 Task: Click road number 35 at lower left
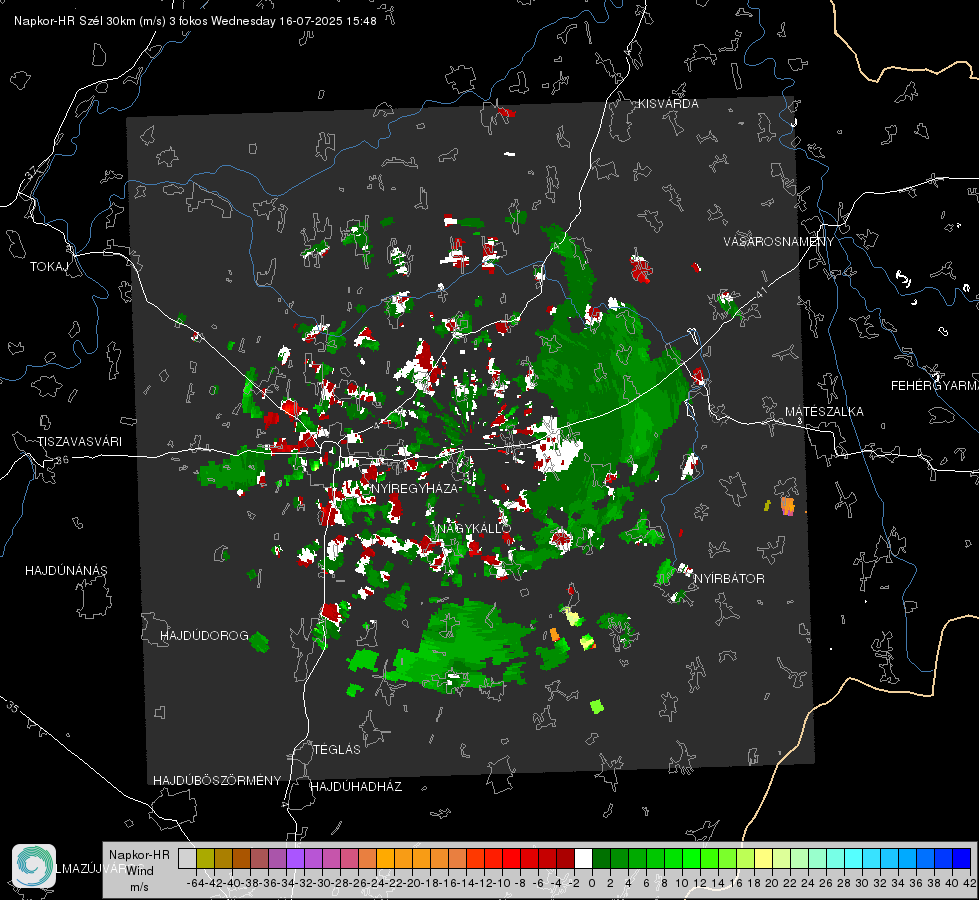point(13,706)
